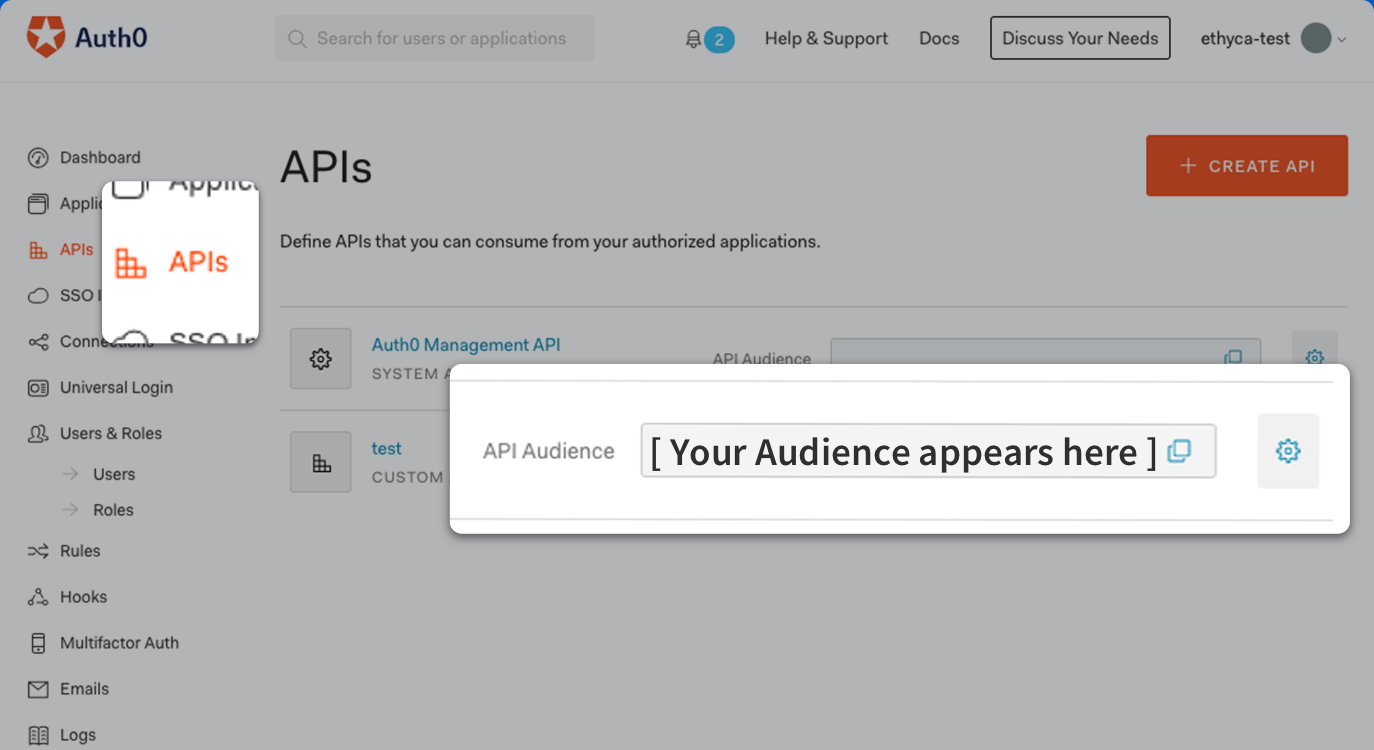The width and height of the screenshot is (1374, 750).
Task: Open ethyca-test tenant menu
Action: point(1273,39)
